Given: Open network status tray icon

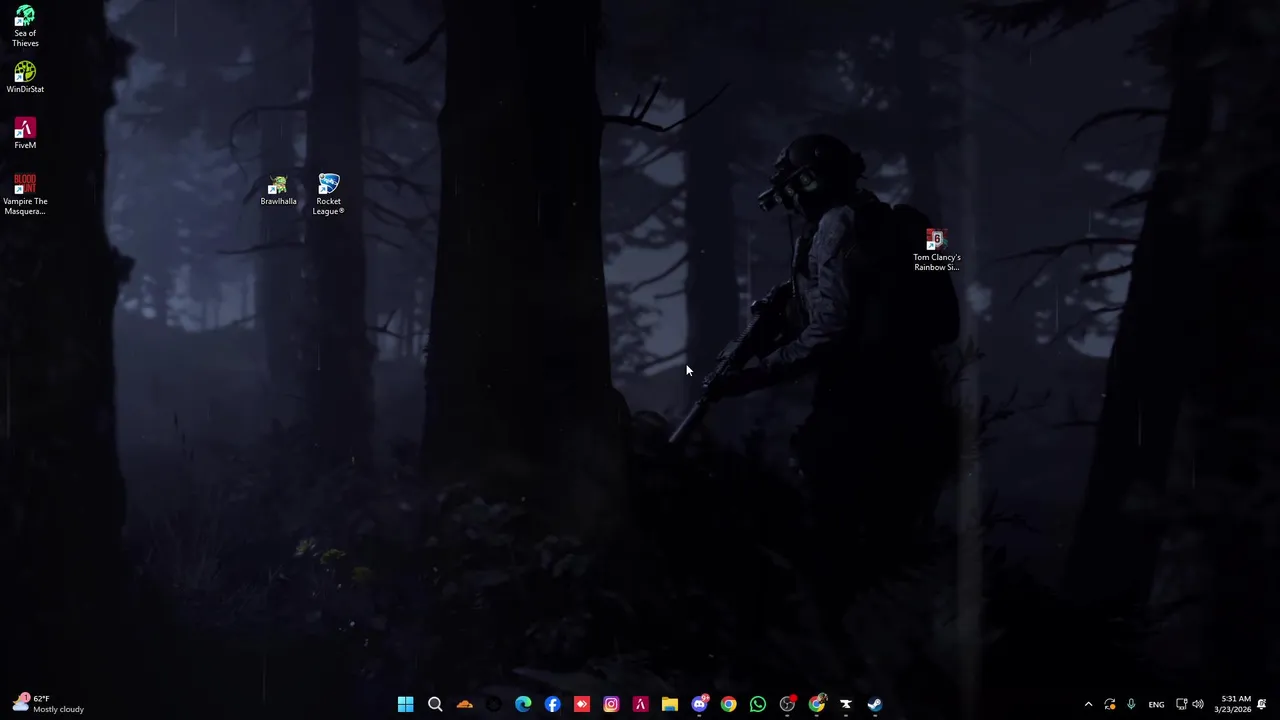Looking at the screenshot, I should tap(1181, 704).
